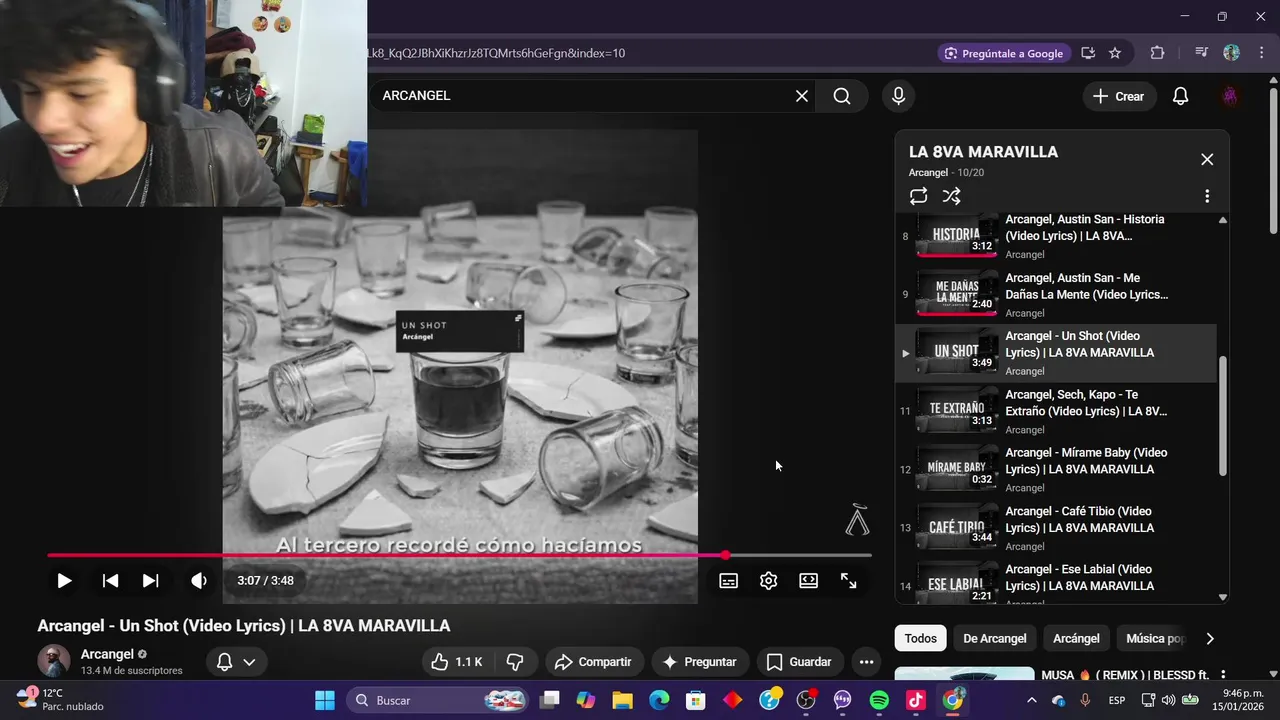Open the Compartir share dialog
Screen dimensions: 1280x720
[x=593, y=662]
